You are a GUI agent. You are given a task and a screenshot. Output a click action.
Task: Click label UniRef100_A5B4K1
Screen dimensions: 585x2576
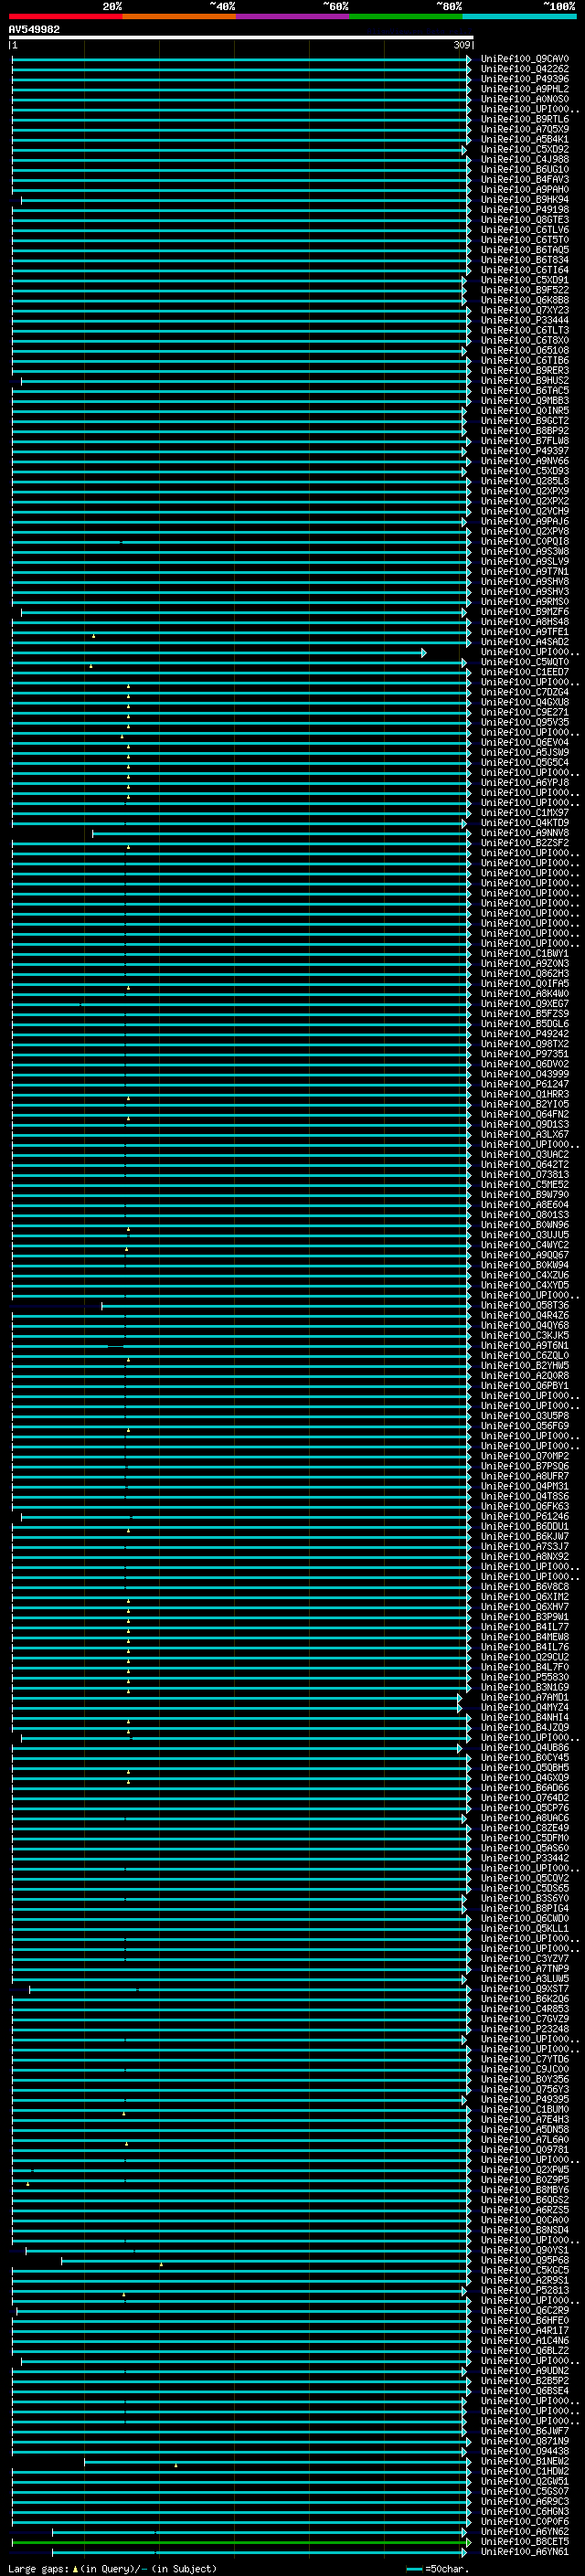pyautogui.click(x=525, y=139)
